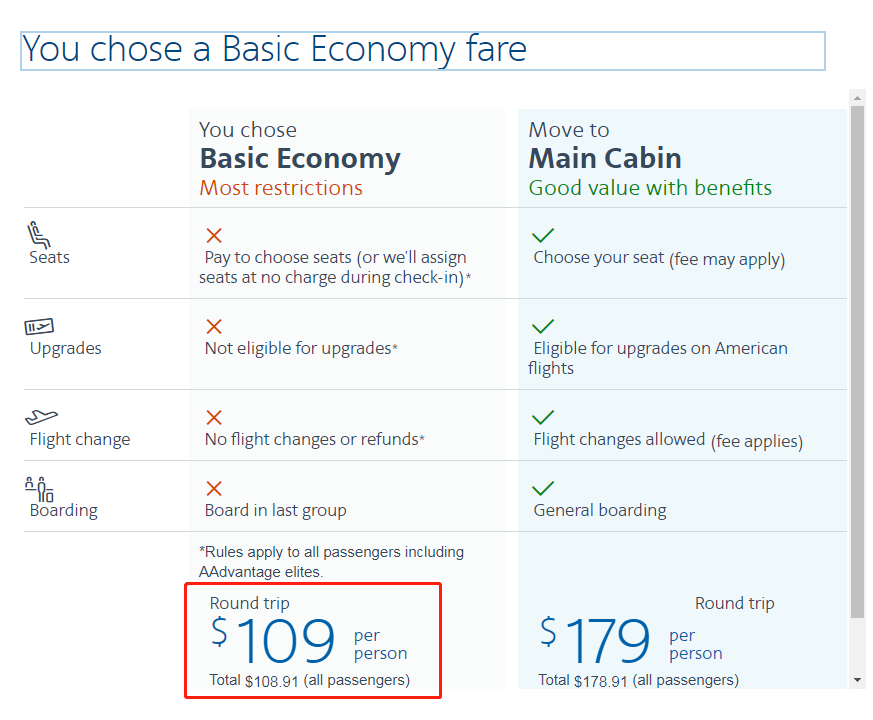The height and width of the screenshot is (720, 873).
Task: Click the Upgrades boarding pass icon
Action: 39,326
